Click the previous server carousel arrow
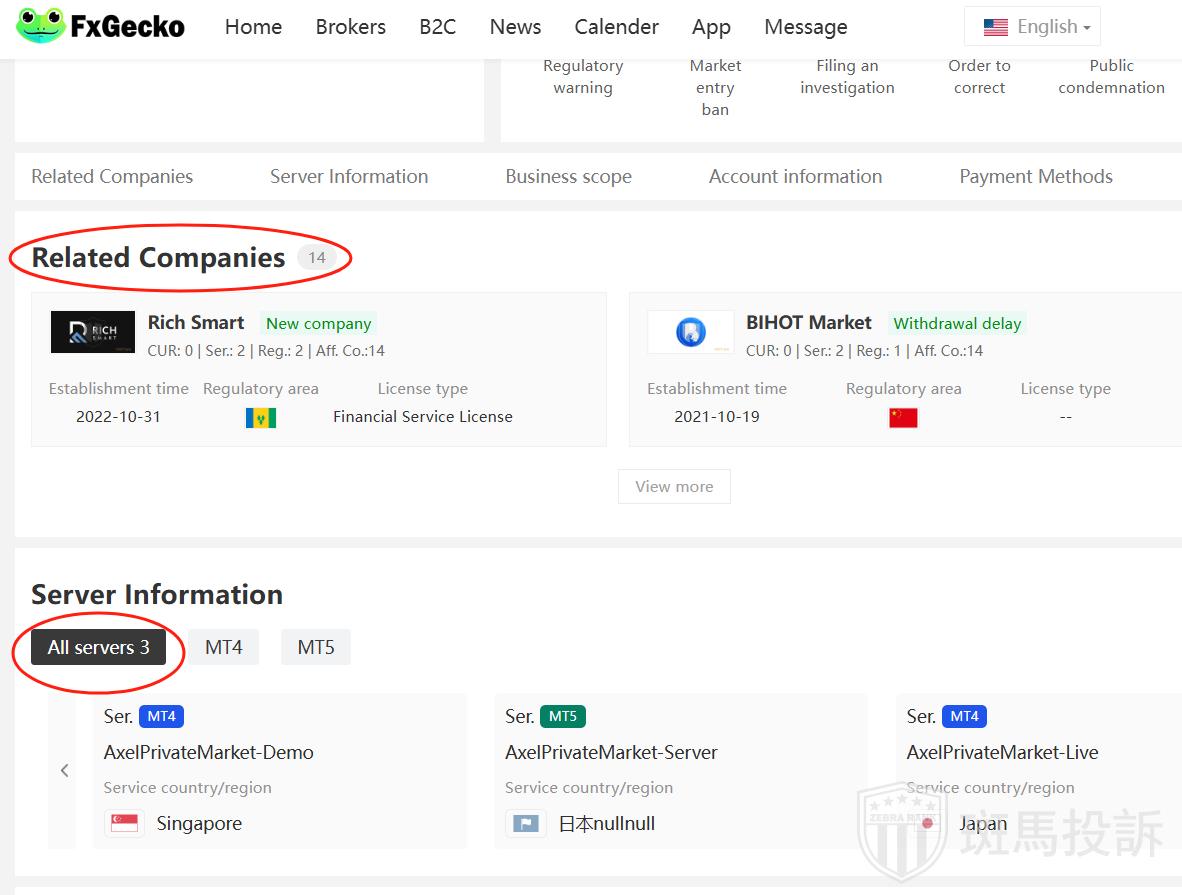The height and width of the screenshot is (895, 1182). pos(64,770)
